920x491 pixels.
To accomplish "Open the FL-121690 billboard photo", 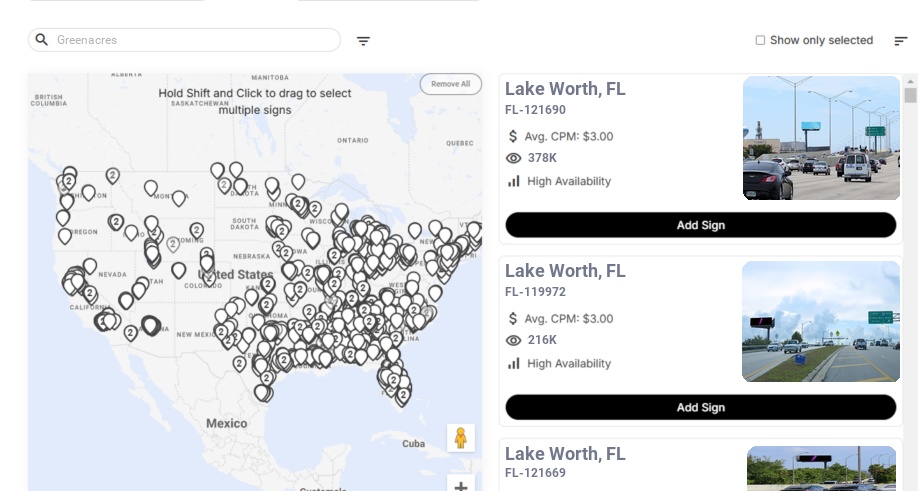I will click(821, 138).
